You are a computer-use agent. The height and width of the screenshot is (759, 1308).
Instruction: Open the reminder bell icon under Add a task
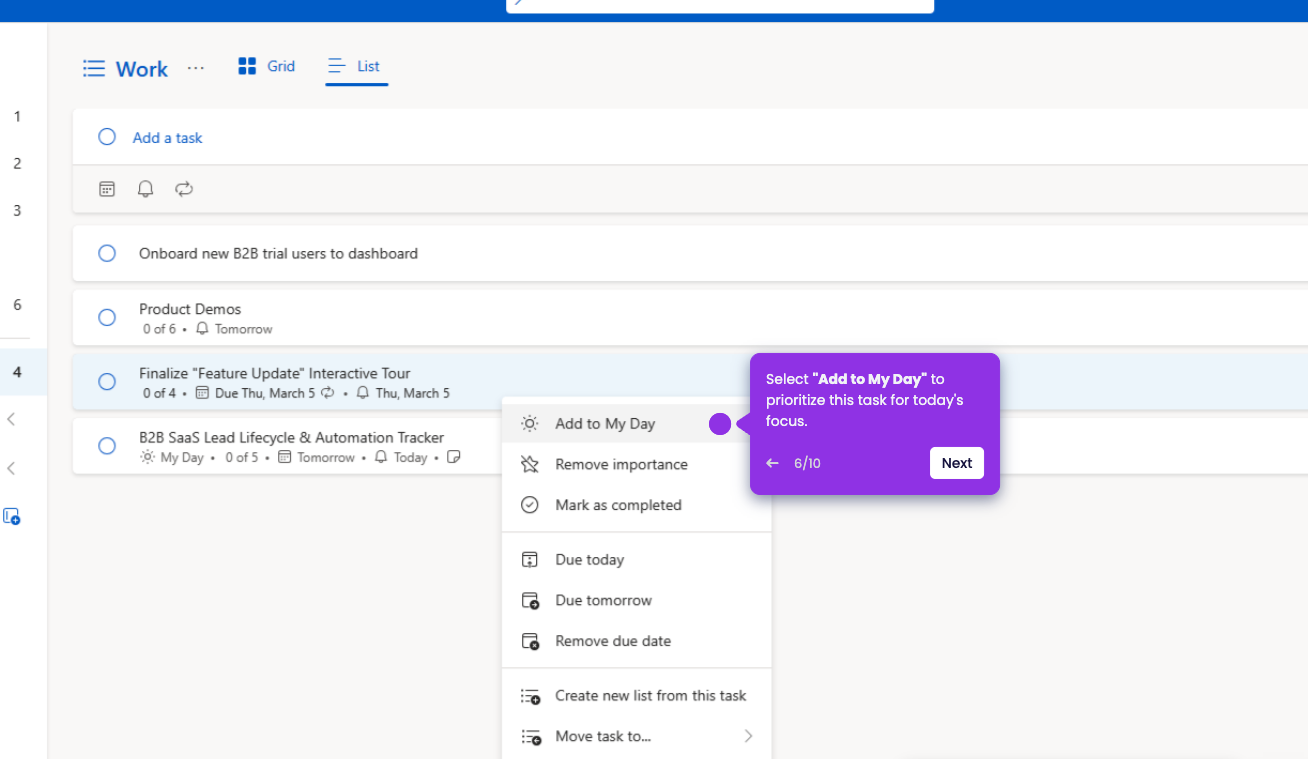145,189
